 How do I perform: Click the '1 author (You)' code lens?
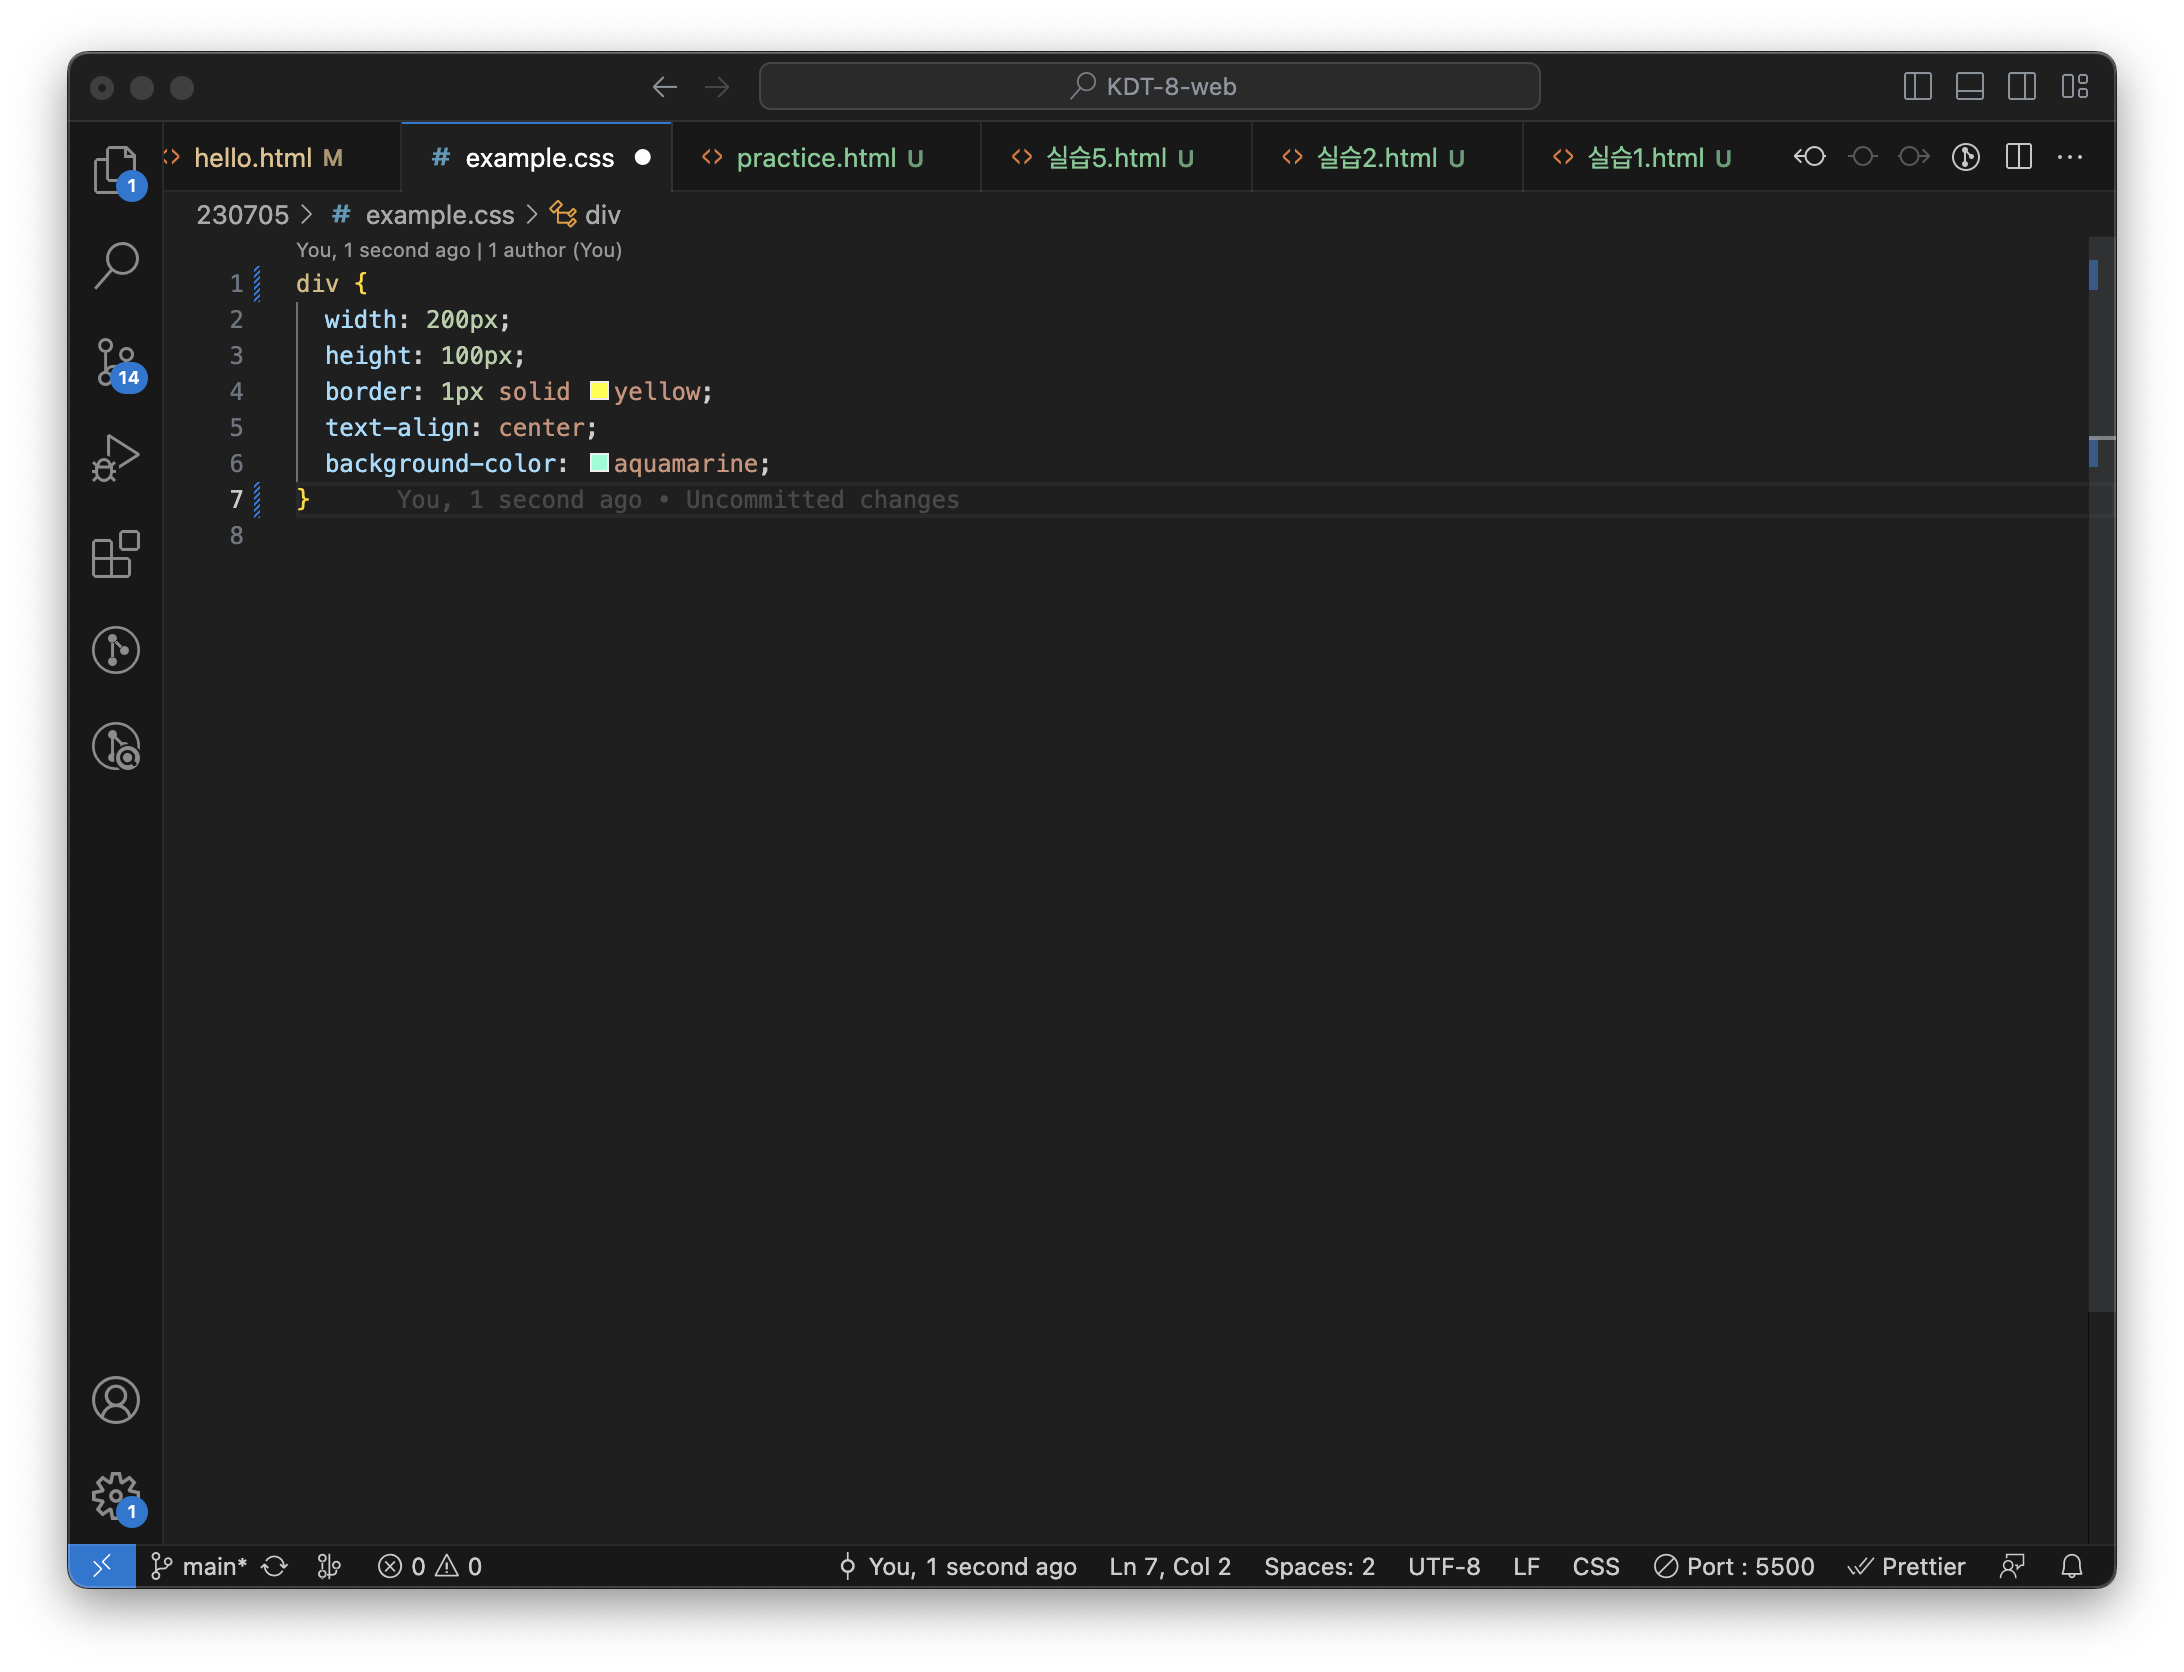(555, 250)
